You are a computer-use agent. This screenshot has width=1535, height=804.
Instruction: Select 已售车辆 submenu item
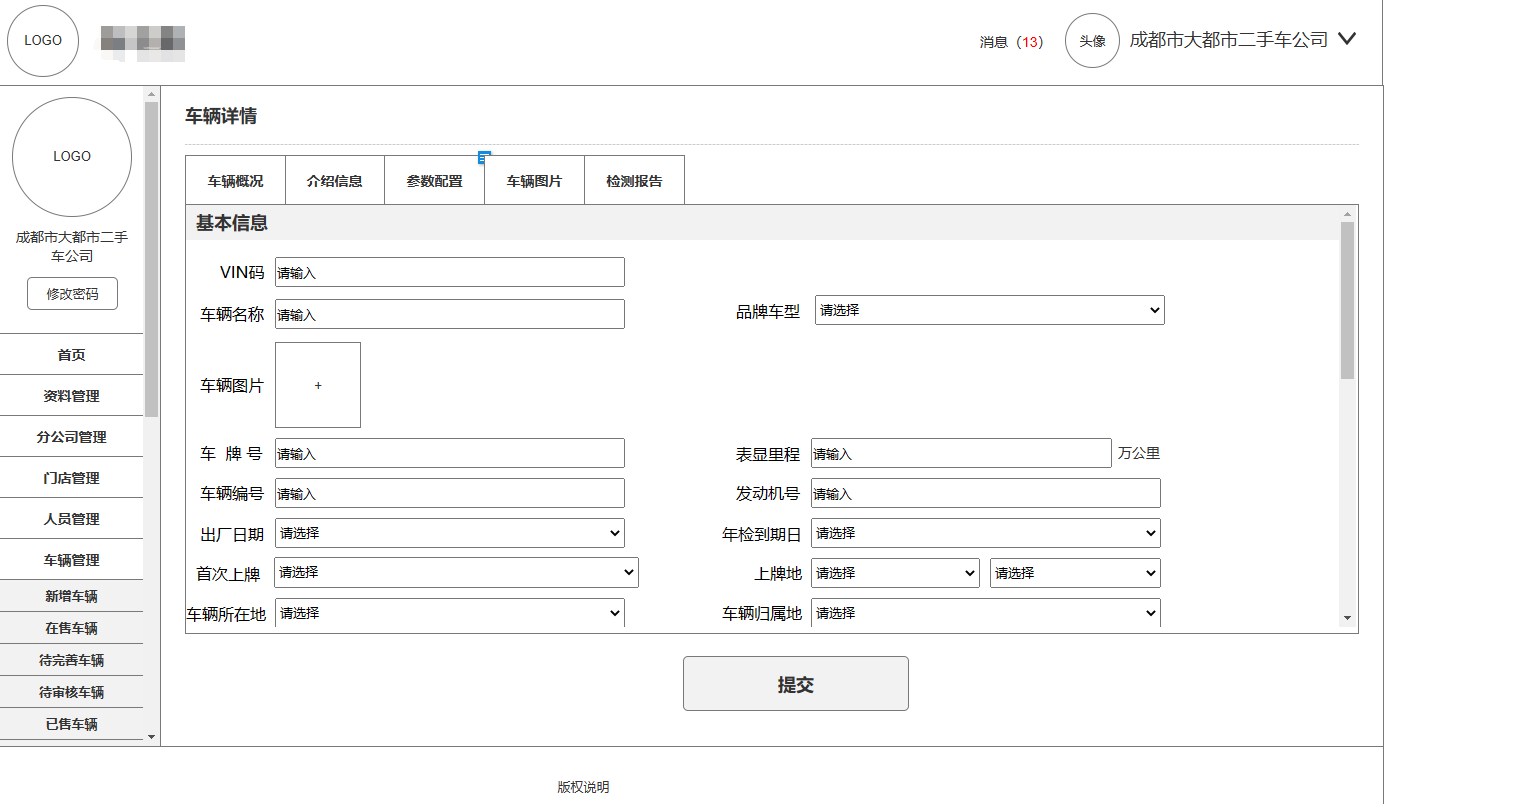pos(72,724)
